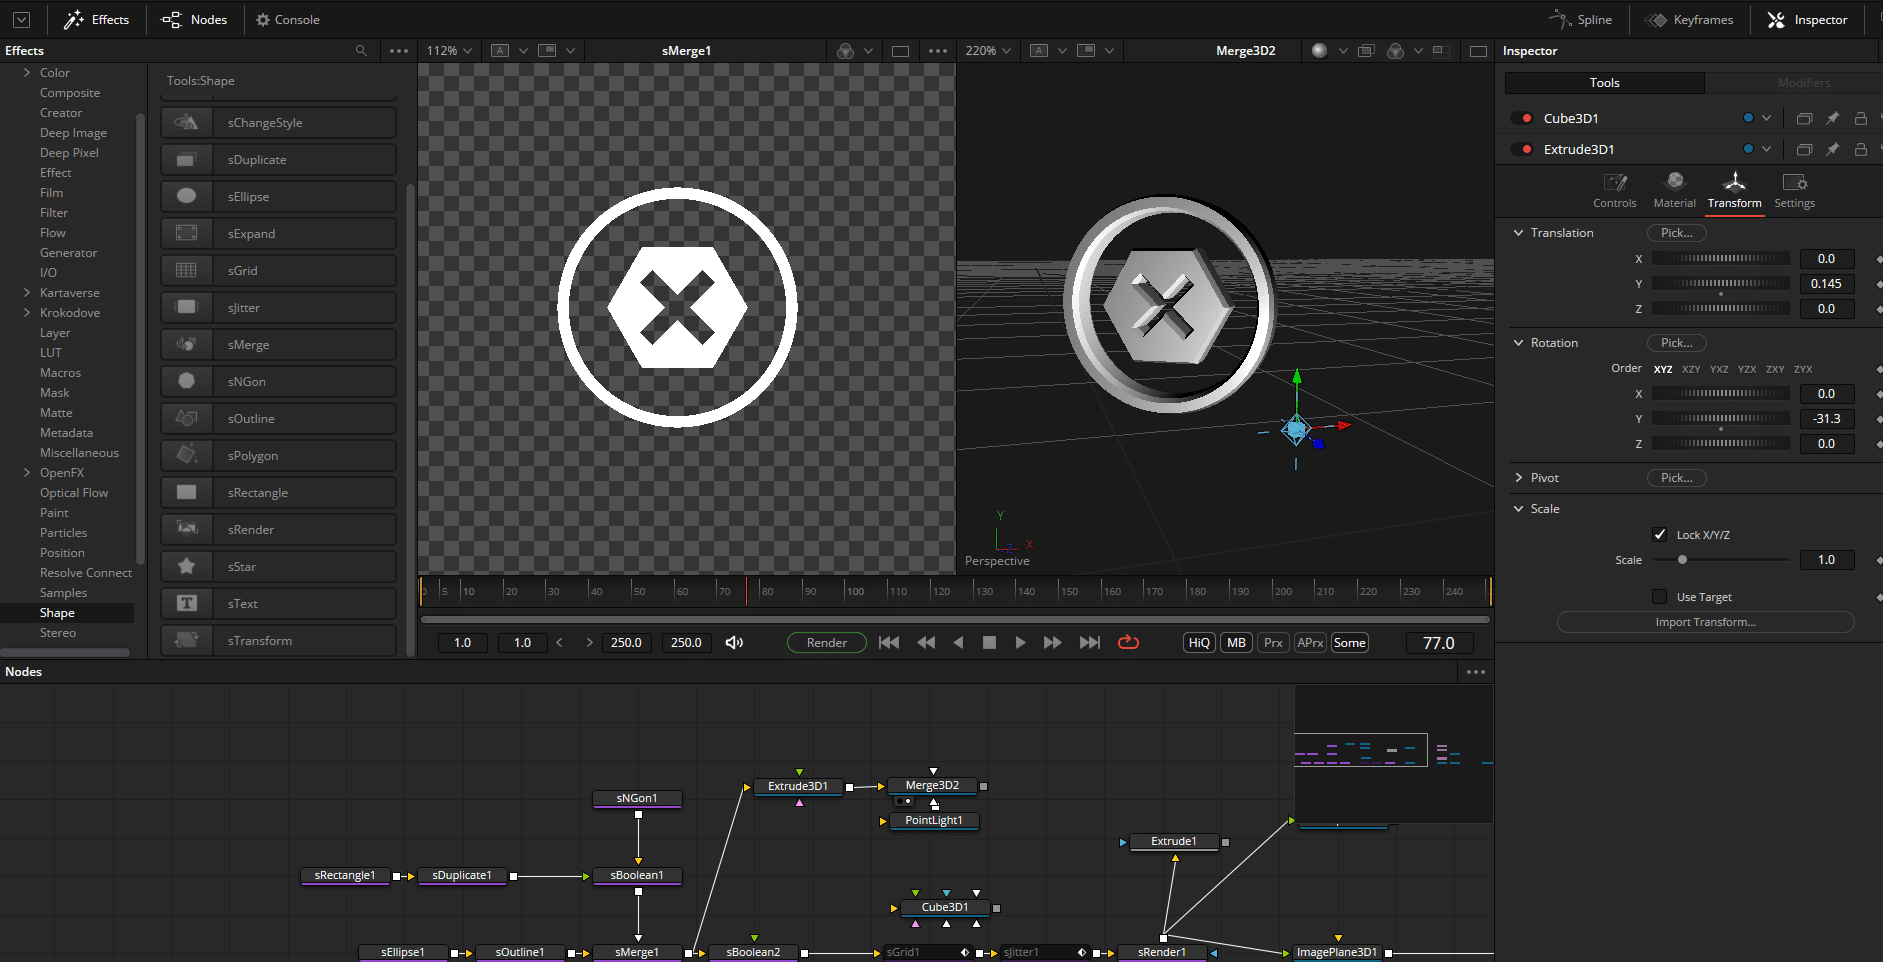This screenshot has height=962, width=1883.
Task: Open the Controls section in the Inspector
Action: coord(1614,190)
